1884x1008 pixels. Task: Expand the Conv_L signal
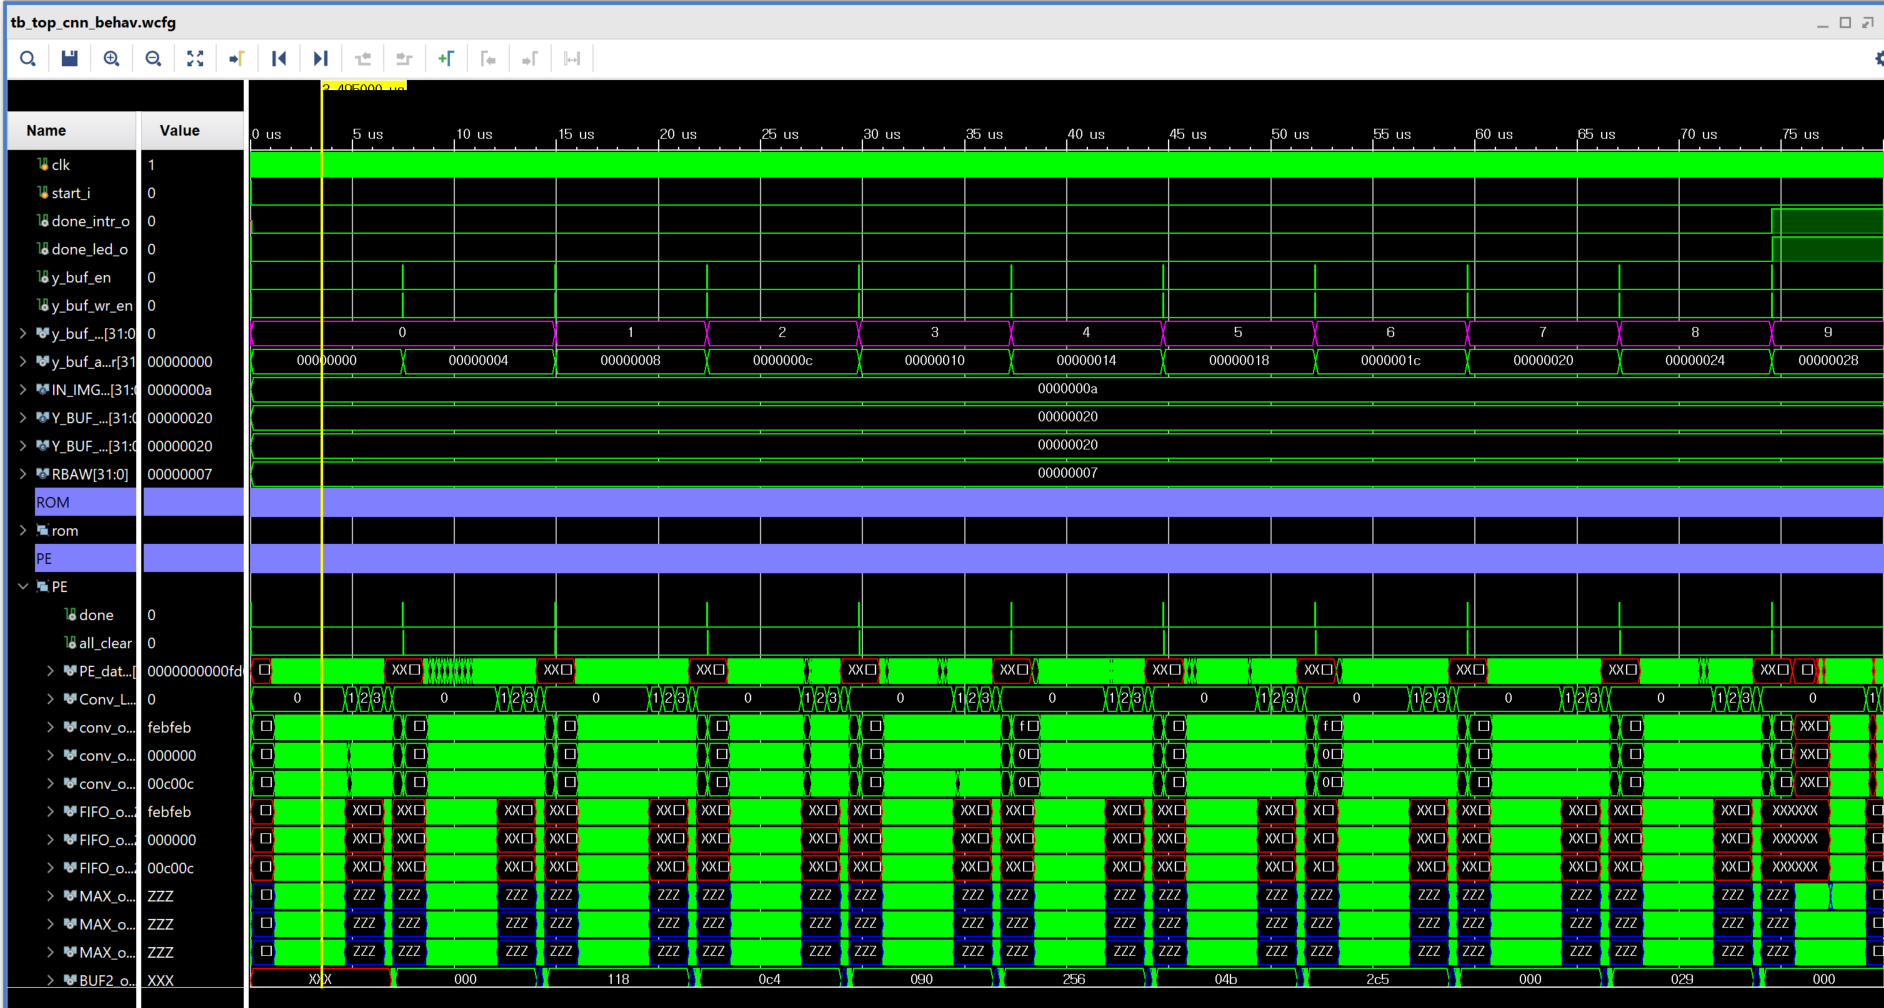51,699
